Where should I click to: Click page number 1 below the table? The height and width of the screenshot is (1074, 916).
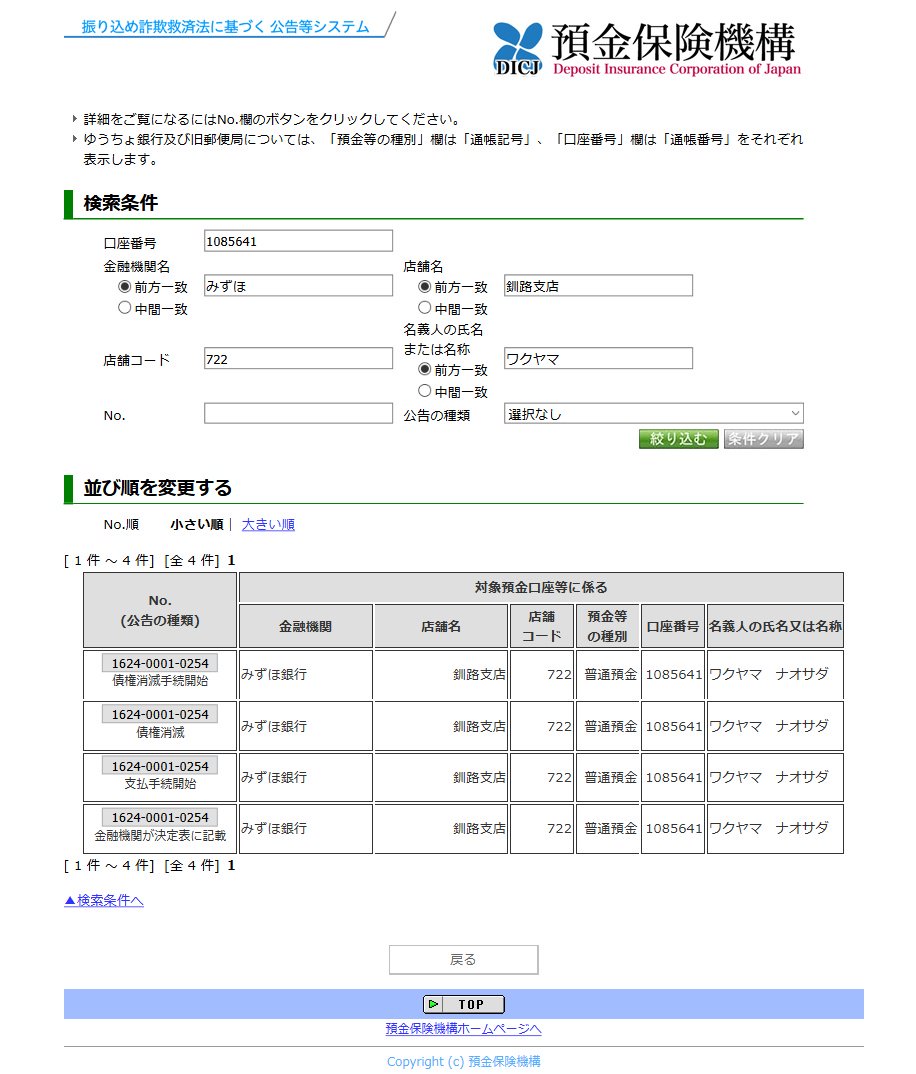point(232,865)
